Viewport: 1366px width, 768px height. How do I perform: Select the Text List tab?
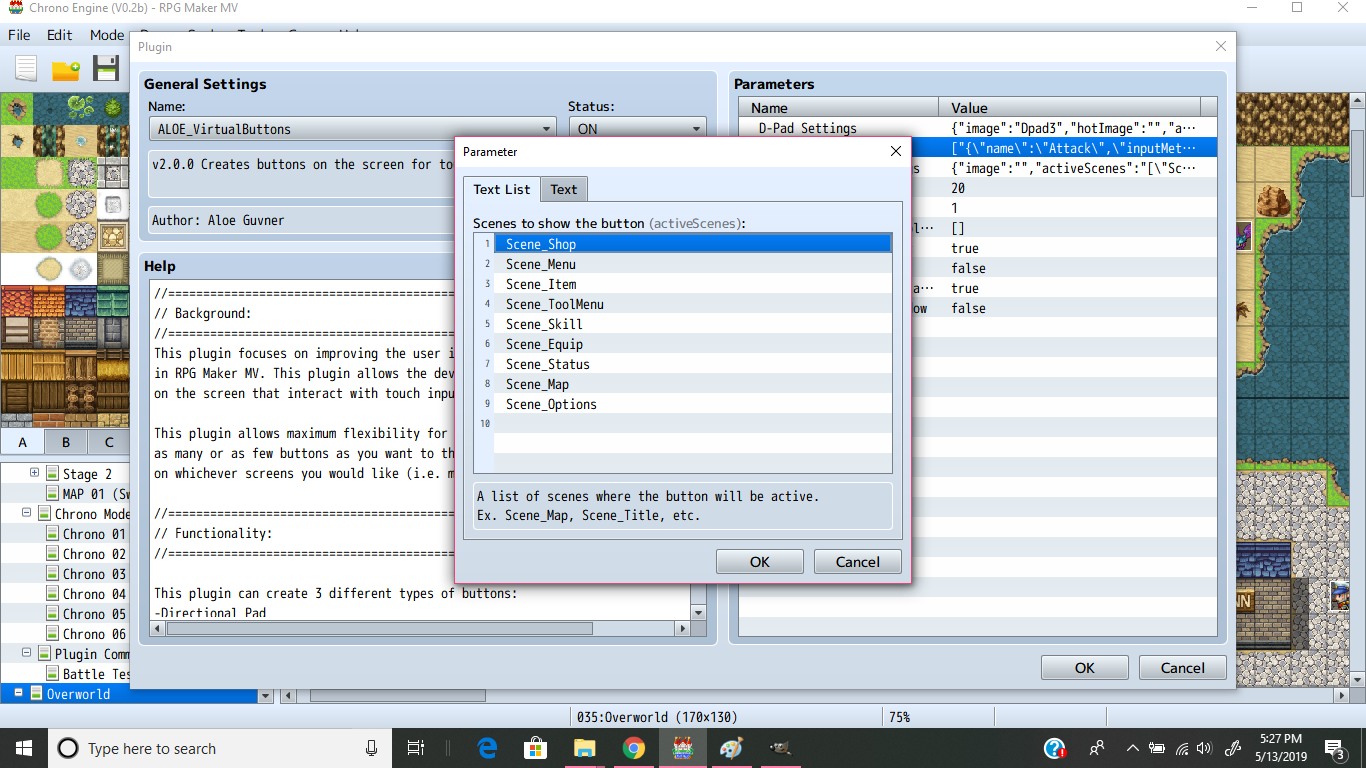pos(502,189)
